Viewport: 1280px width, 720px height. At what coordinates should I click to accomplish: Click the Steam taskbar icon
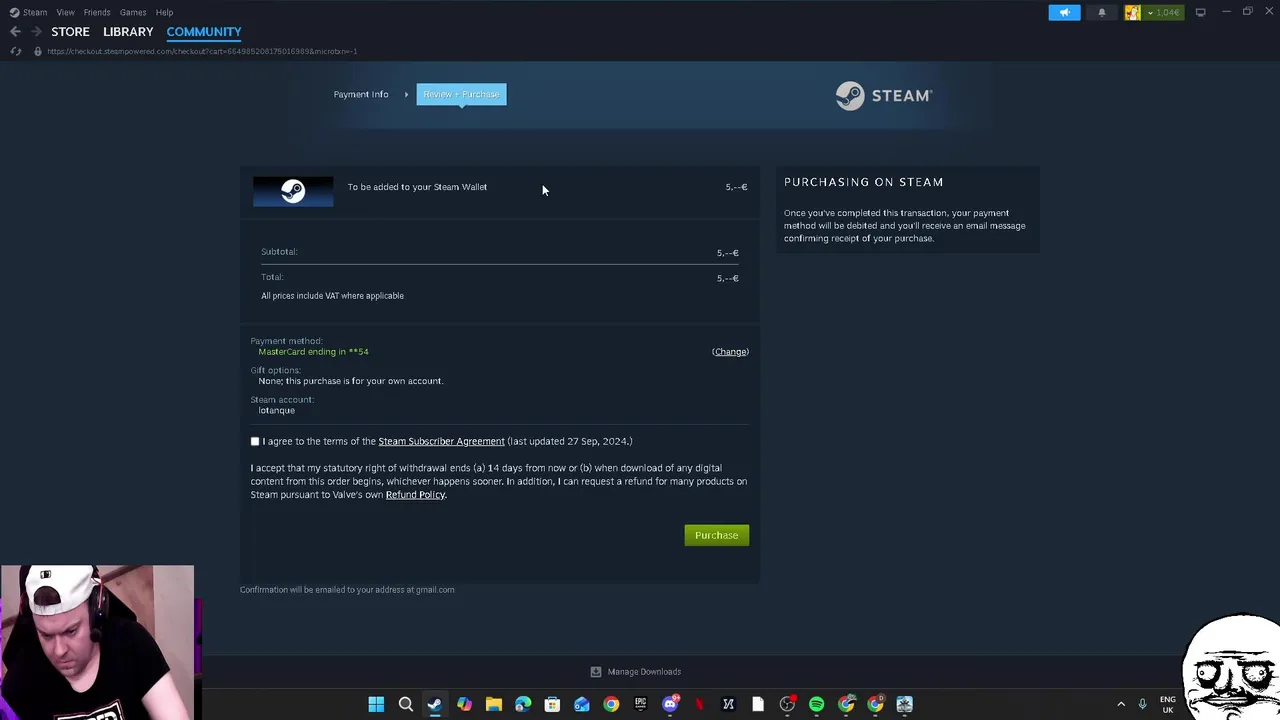coord(434,704)
